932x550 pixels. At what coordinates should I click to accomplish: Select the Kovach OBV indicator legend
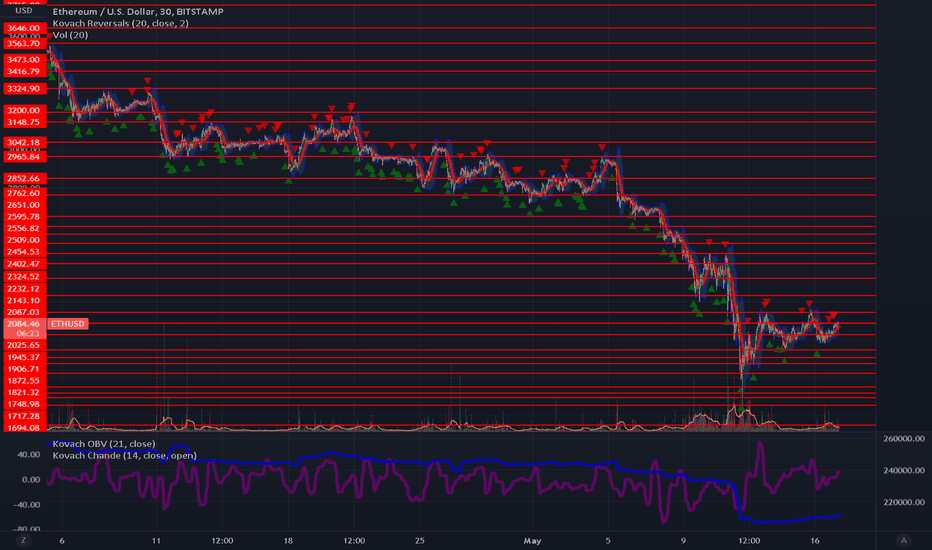pos(104,444)
